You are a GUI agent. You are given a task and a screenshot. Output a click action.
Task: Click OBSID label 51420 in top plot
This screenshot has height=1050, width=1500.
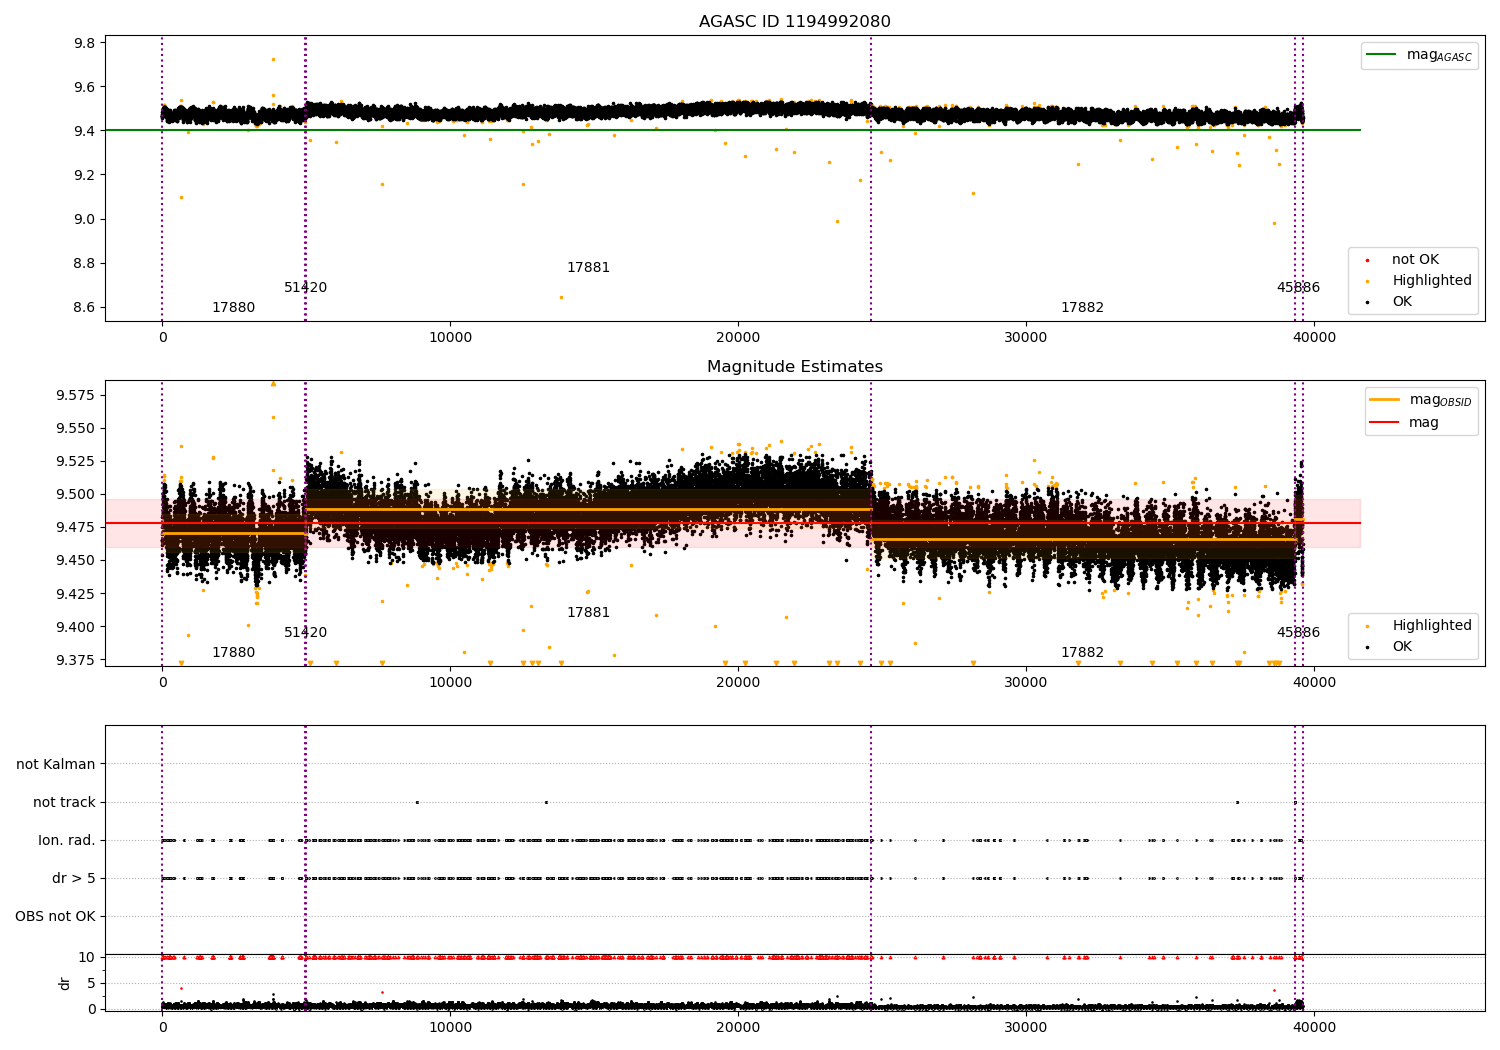pos(305,288)
